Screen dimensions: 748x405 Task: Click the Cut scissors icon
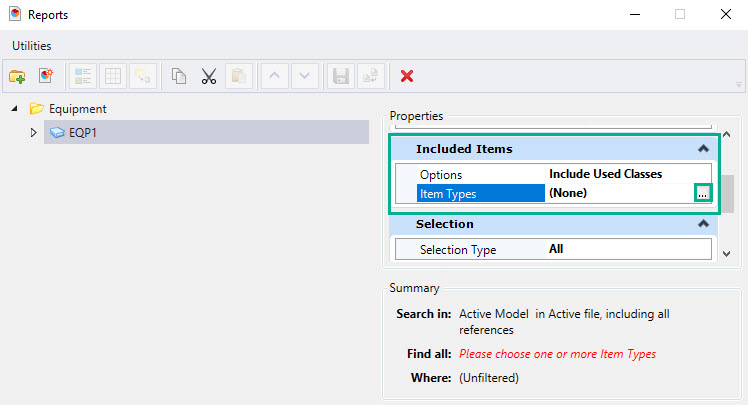(x=208, y=76)
